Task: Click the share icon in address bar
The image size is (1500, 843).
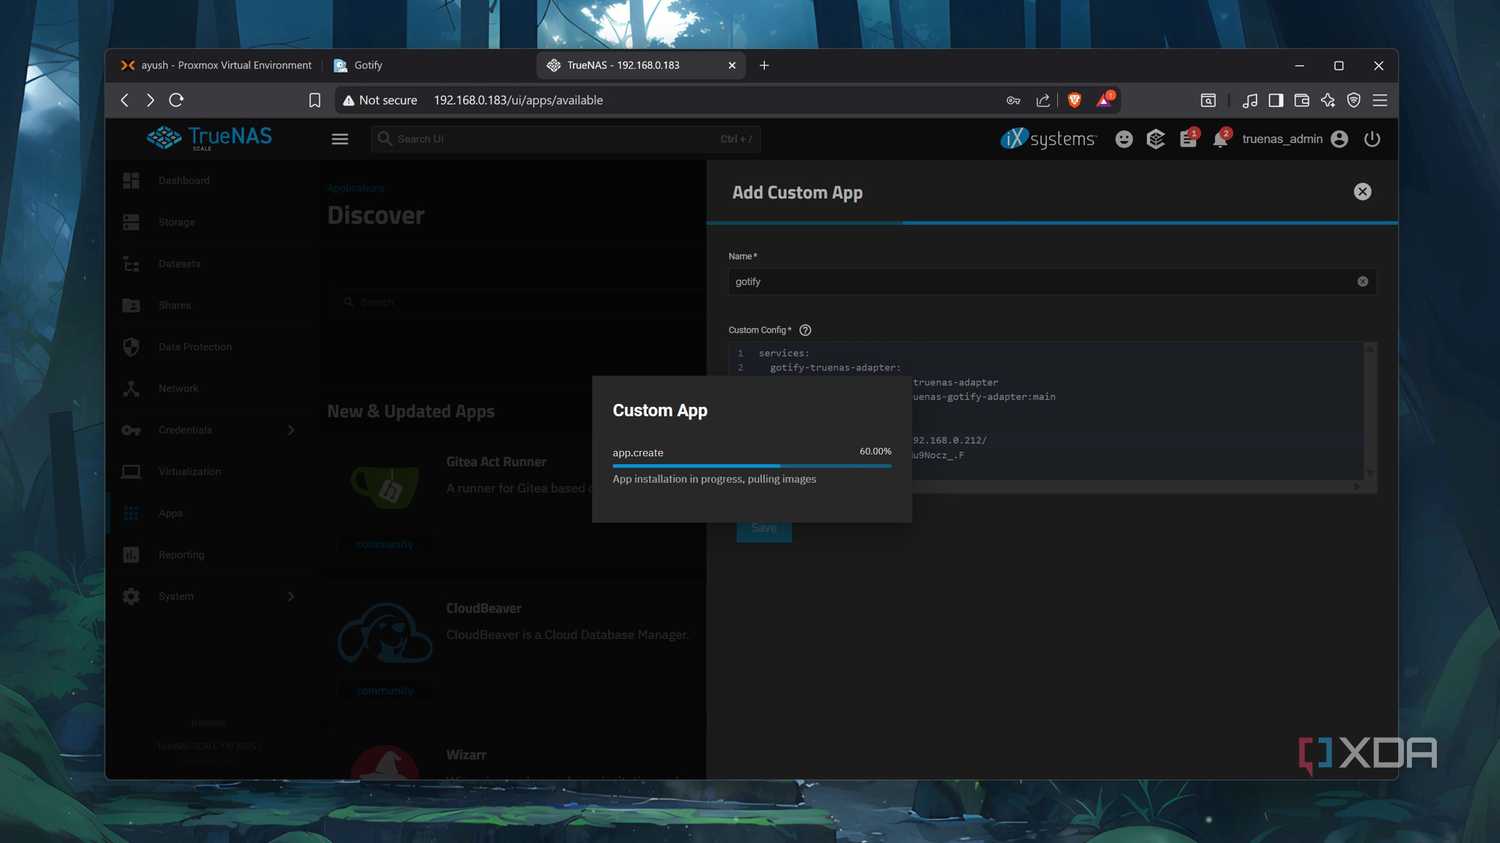Action: 1043,100
